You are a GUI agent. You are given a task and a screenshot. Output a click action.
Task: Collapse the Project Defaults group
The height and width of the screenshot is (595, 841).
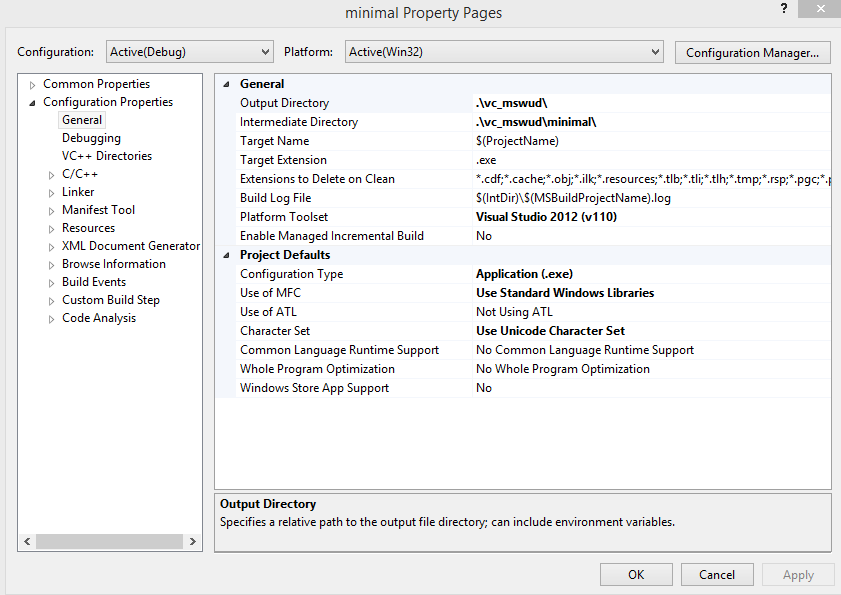226,254
